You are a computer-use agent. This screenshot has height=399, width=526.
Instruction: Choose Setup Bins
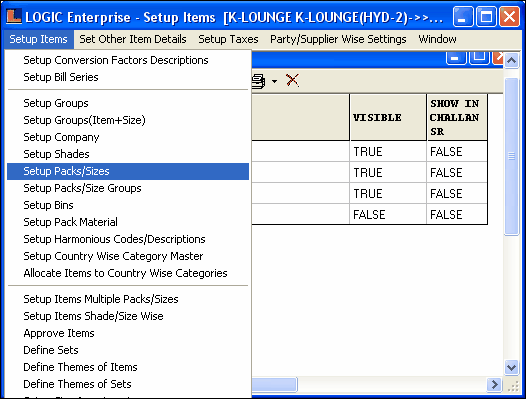tap(128, 205)
